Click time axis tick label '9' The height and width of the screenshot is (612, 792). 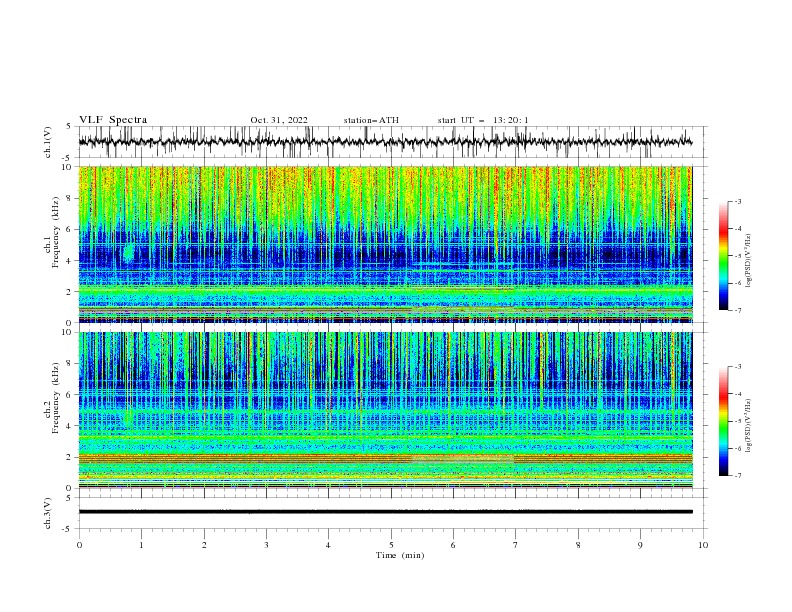coord(640,545)
